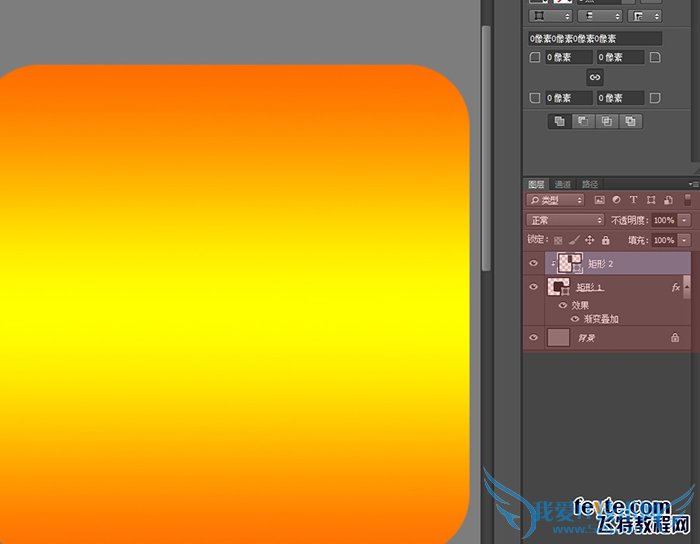Select the Subtract Front Shape pathfinder button
Image resolution: width=700 pixels, height=544 pixels.
(x=583, y=121)
